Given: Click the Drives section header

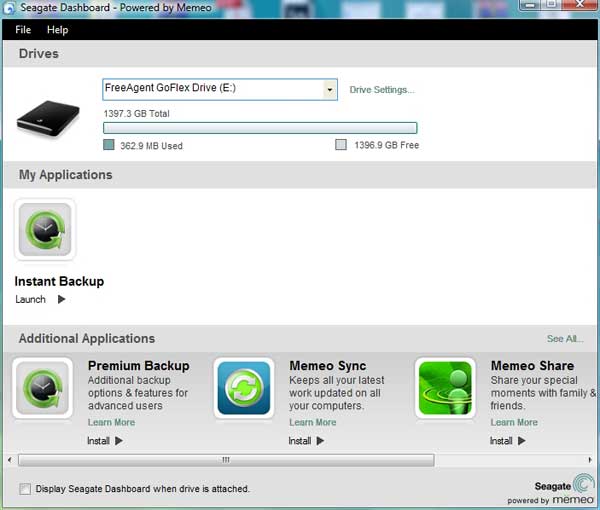Looking at the screenshot, I should [x=39, y=54].
